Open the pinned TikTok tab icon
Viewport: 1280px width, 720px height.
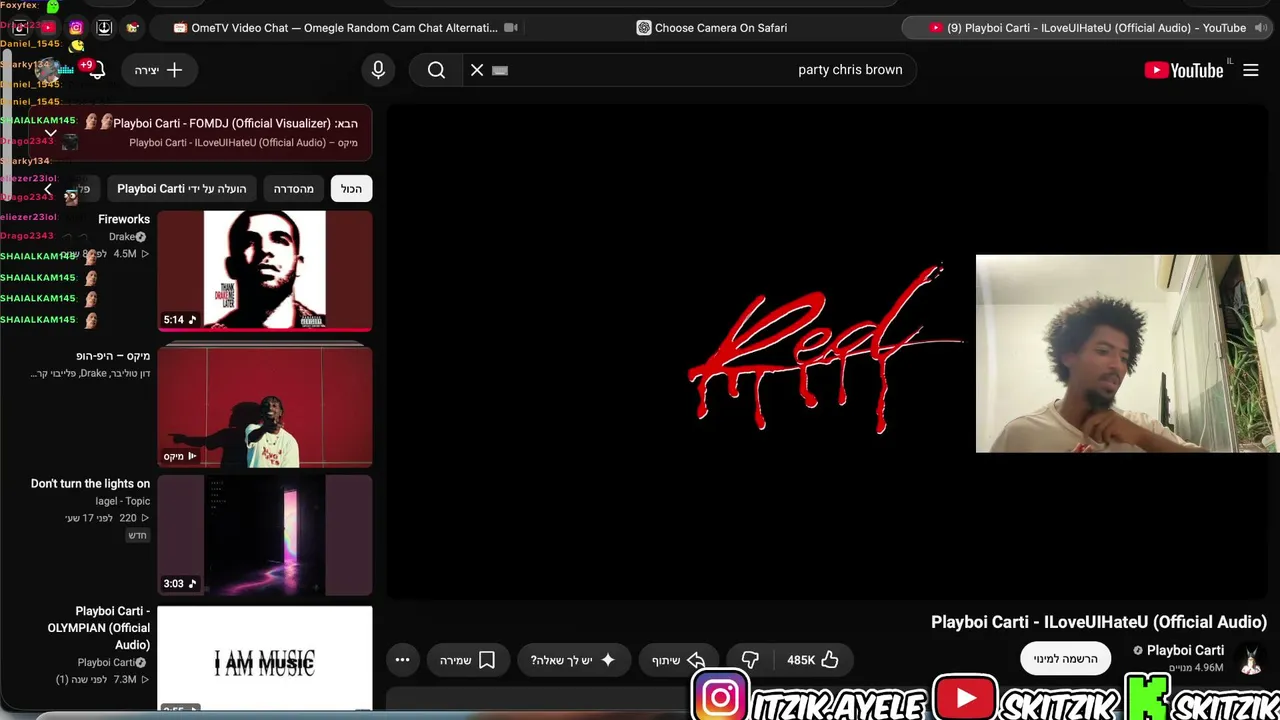click(x=19, y=28)
